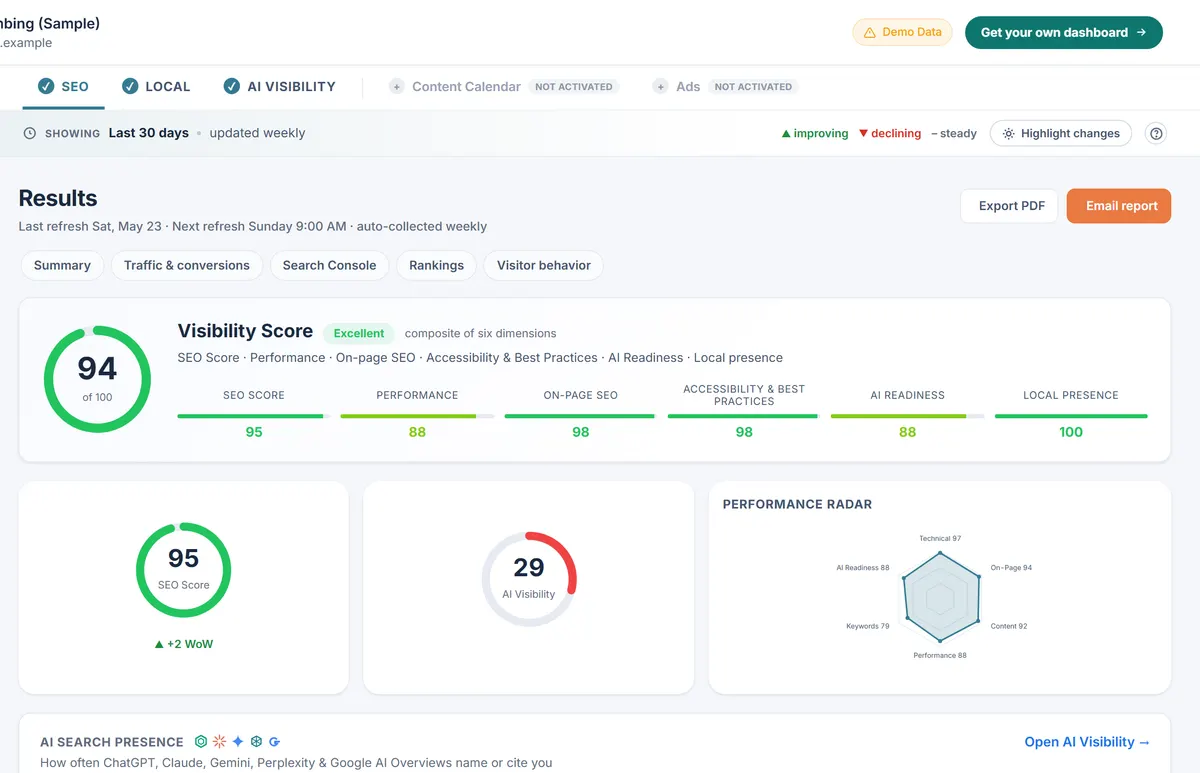Switch to the LOCAL tab

156,87
